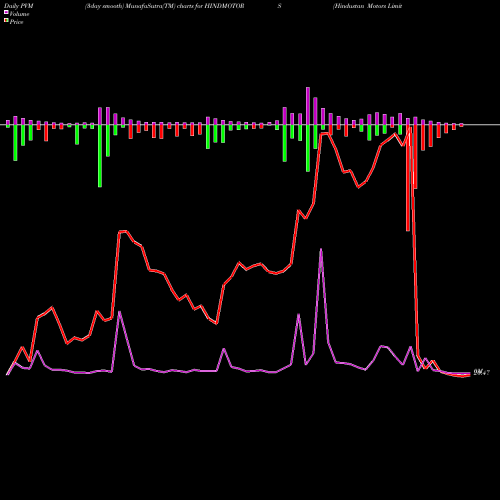This screenshot has height=500, width=500.
Task: Click the highest peak of the magenta volume line
Action: [x=321, y=249]
